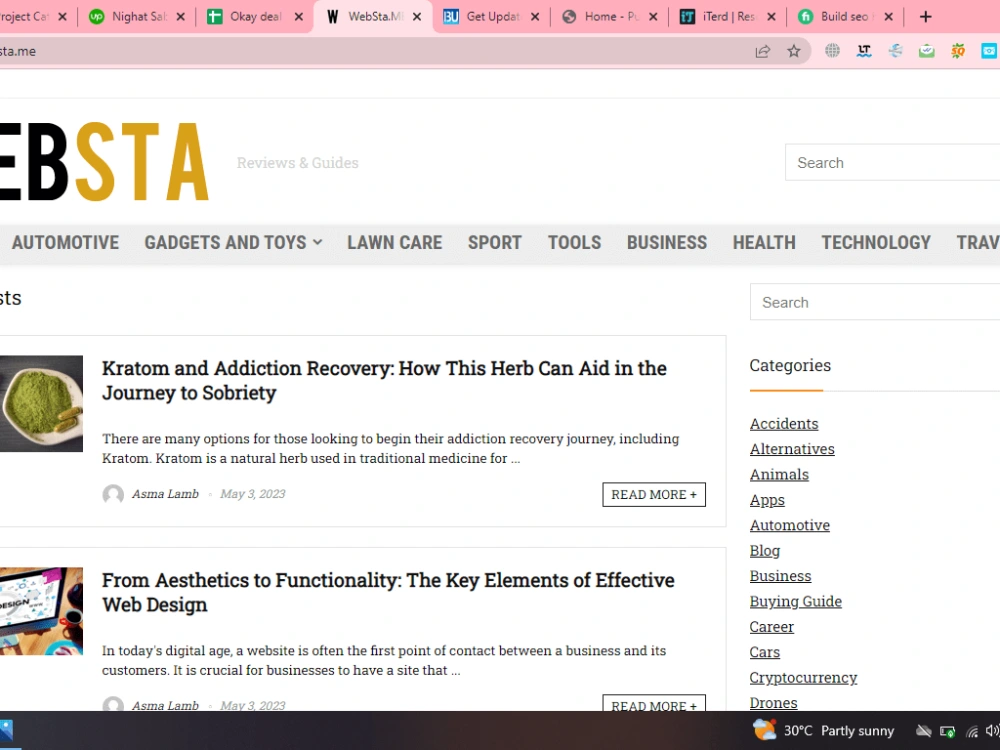The height and width of the screenshot is (750, 1000).
Task: Open the Kratom powder article thumbnail
Action: 41,404
